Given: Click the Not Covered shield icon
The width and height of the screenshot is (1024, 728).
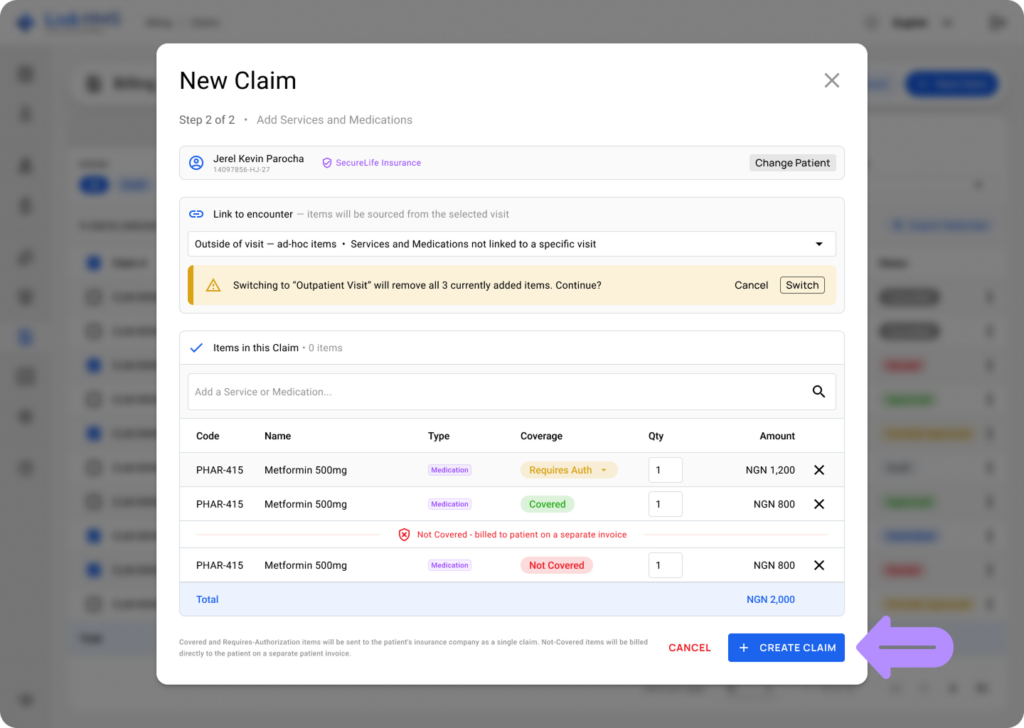Looking at the screenshot, I should tap(404, 535).
